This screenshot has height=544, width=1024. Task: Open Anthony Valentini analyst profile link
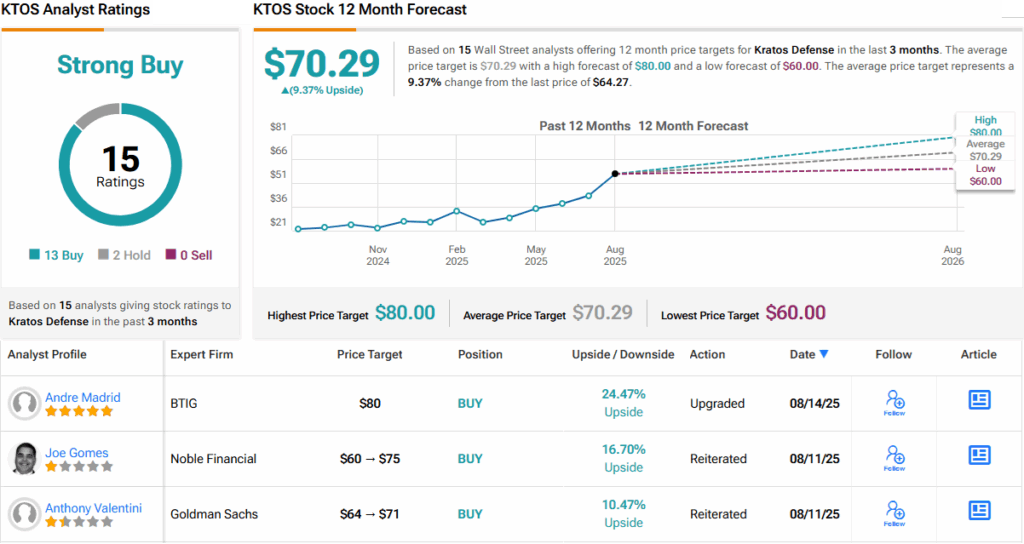pyautogui.click(x=93, y=508)
